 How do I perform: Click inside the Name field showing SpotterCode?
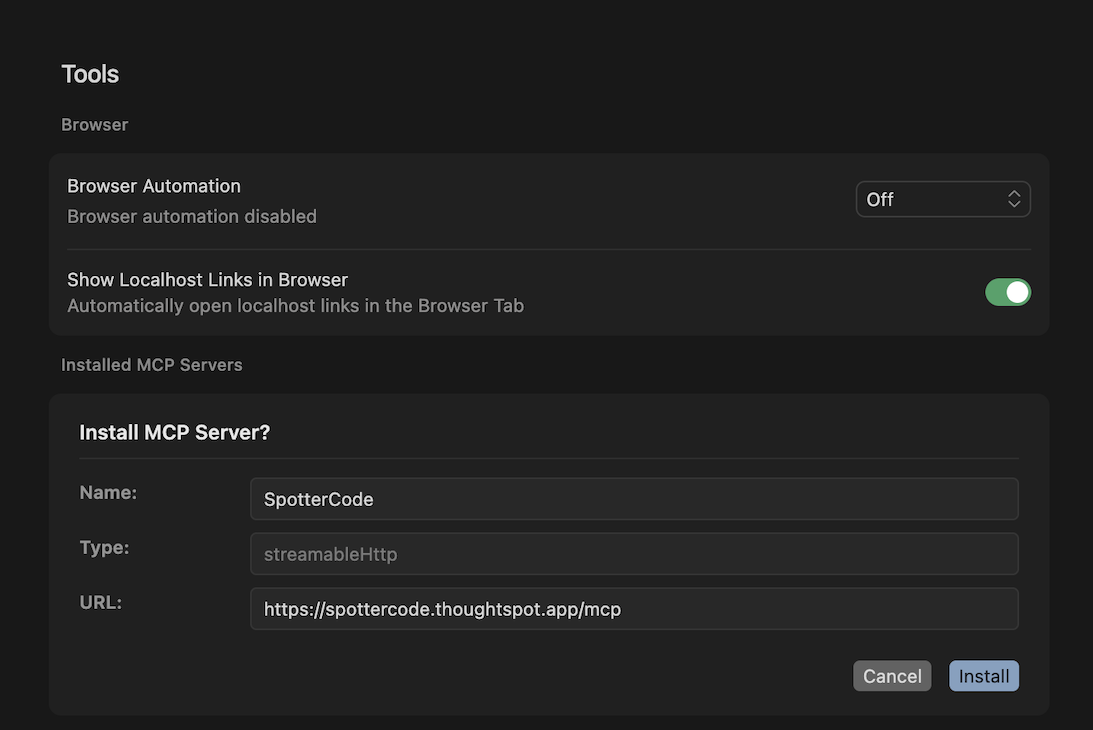click(x=634, y=498)
